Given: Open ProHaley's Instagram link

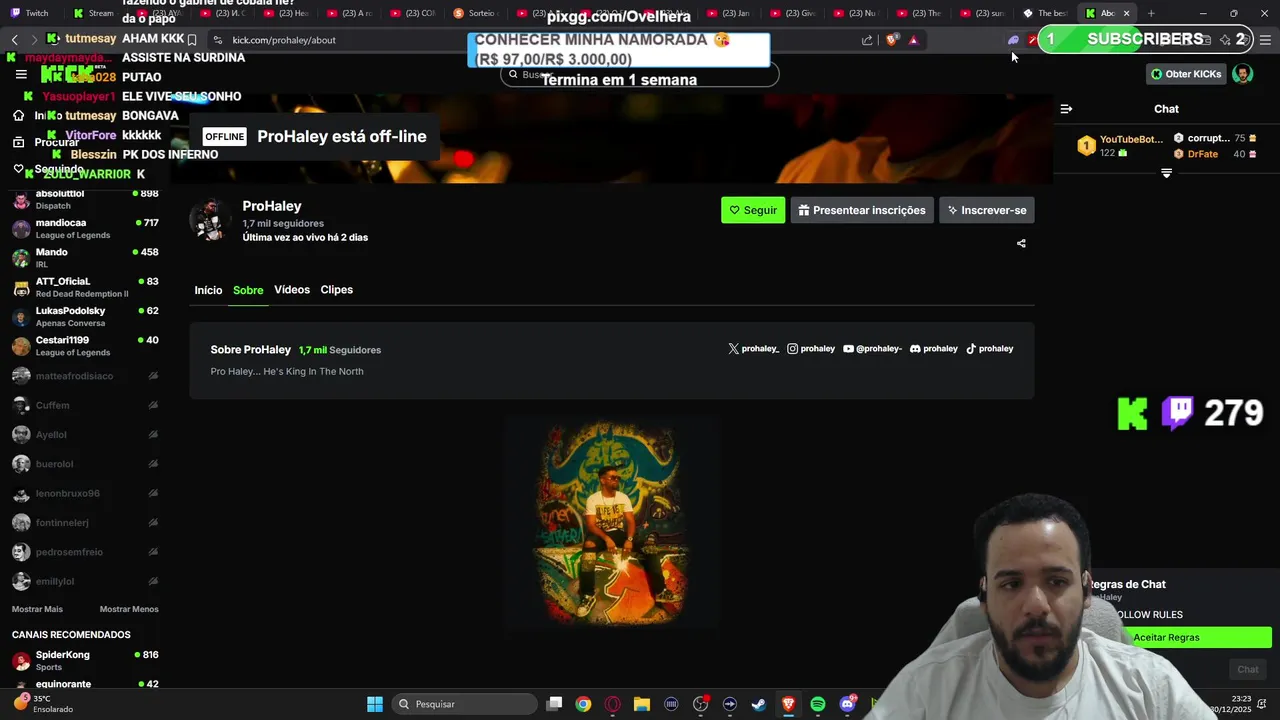Looking at the screenshot, I should [x=811, y=349].
